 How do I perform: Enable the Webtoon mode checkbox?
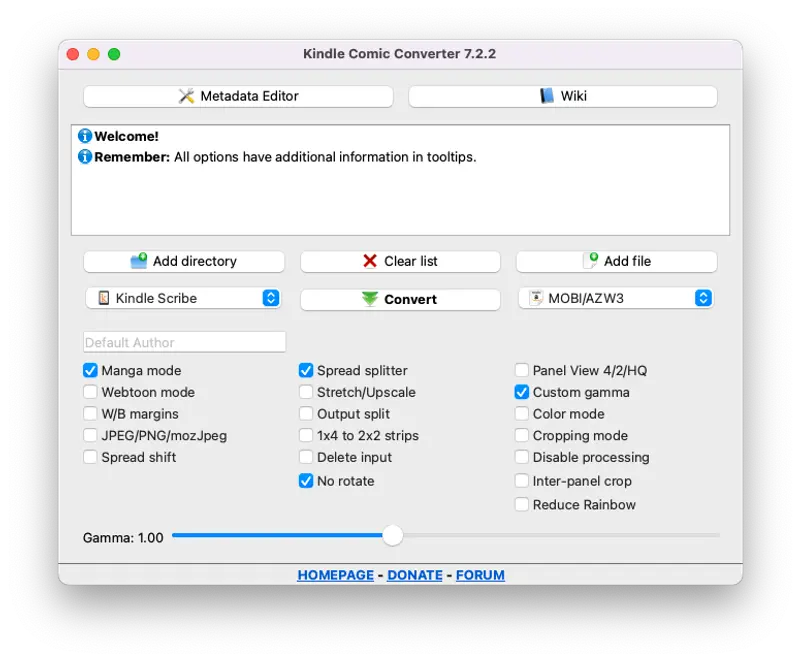[90, 392]
